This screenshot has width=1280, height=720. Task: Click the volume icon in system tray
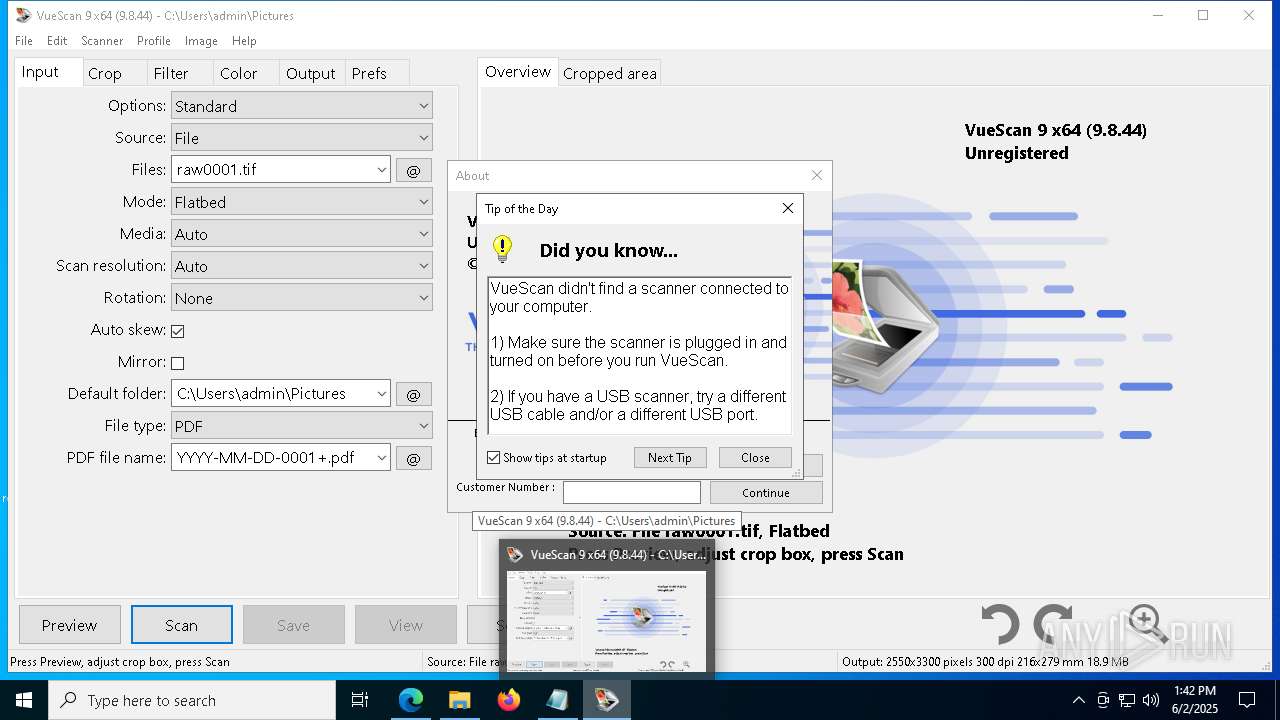pos(1151,700)
